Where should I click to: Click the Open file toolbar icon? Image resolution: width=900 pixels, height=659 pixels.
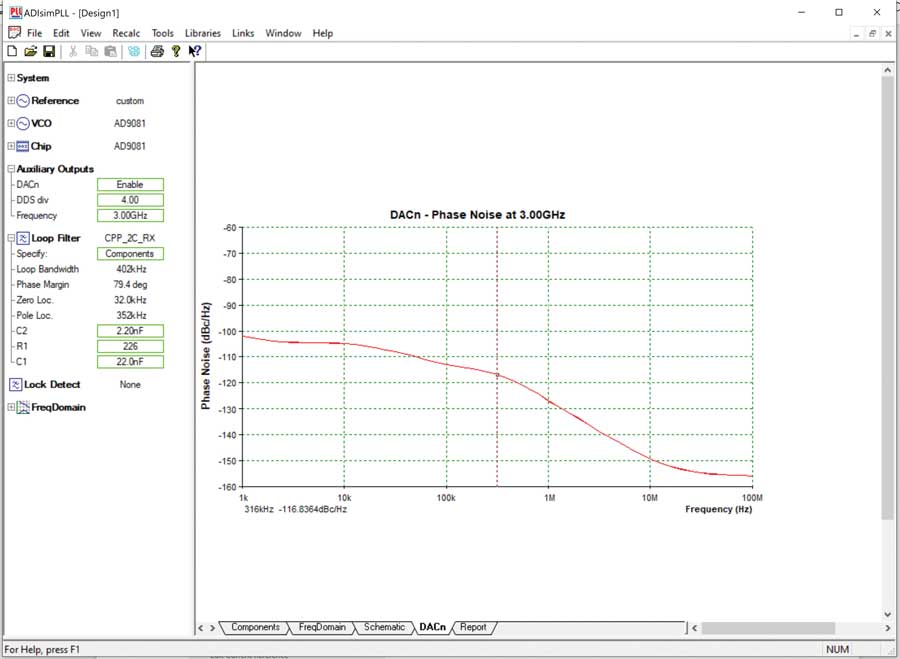click(x=30, y=51)
